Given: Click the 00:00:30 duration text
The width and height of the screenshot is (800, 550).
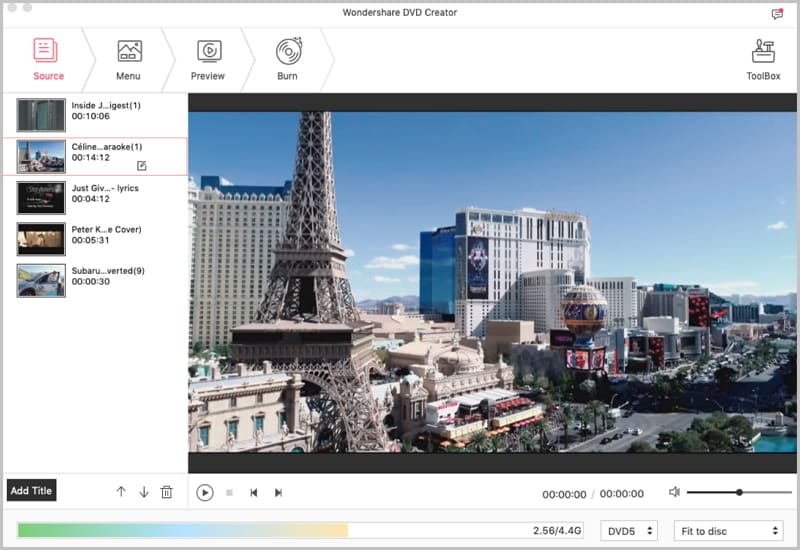Looking at the screenshot, I should point(90,282).
